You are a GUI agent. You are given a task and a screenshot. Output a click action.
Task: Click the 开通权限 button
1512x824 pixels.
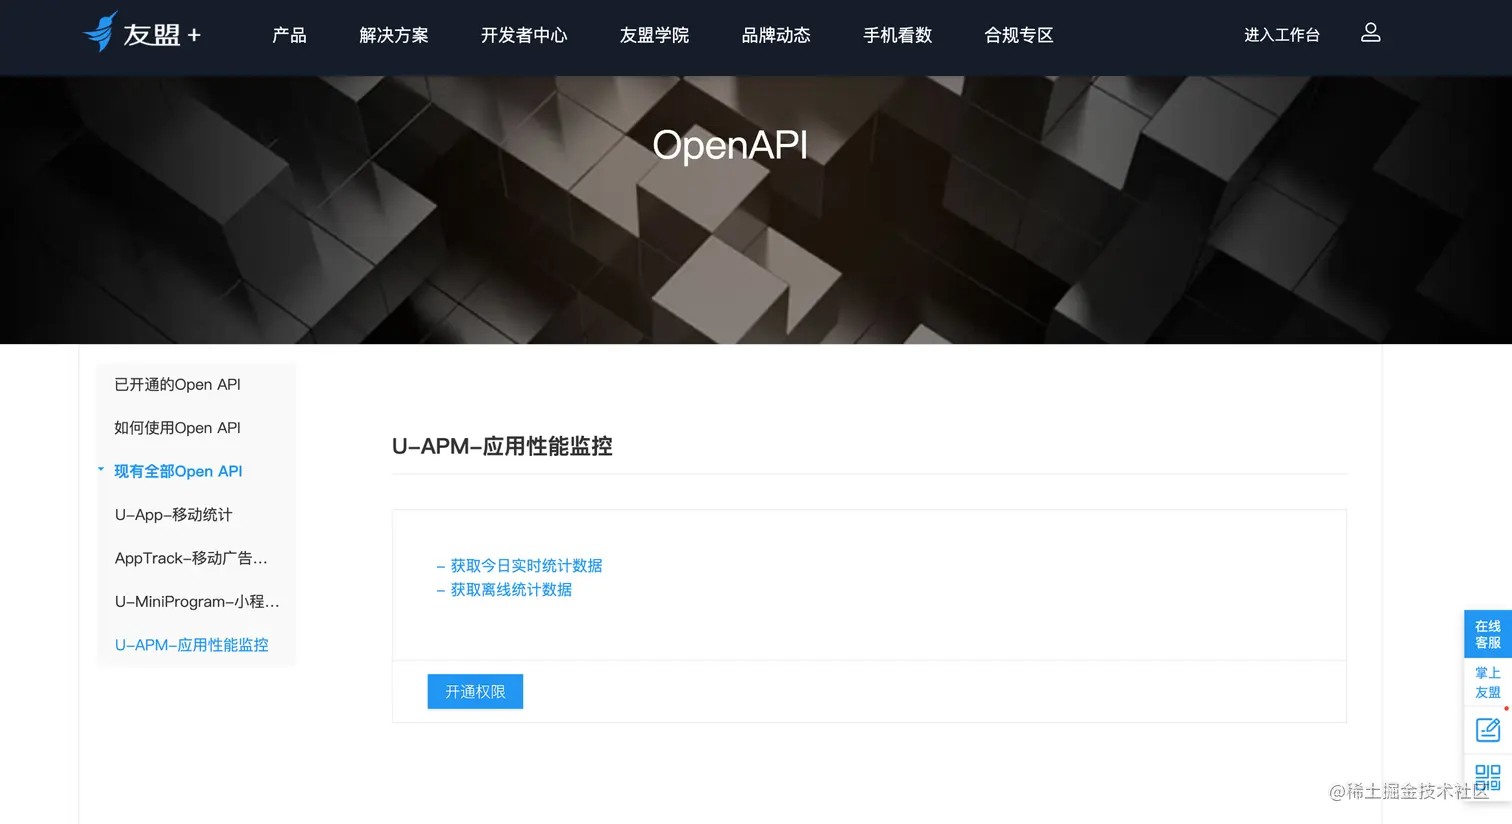coord(475,691)
